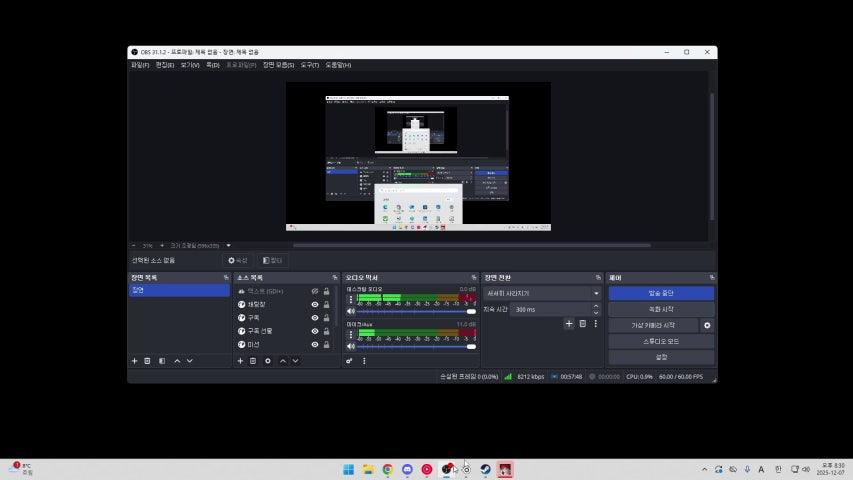The height and width of the screenshot is (480, 853).
Task: Click the 방송 중단 button to stop streaming
Action: pos(661,294)
